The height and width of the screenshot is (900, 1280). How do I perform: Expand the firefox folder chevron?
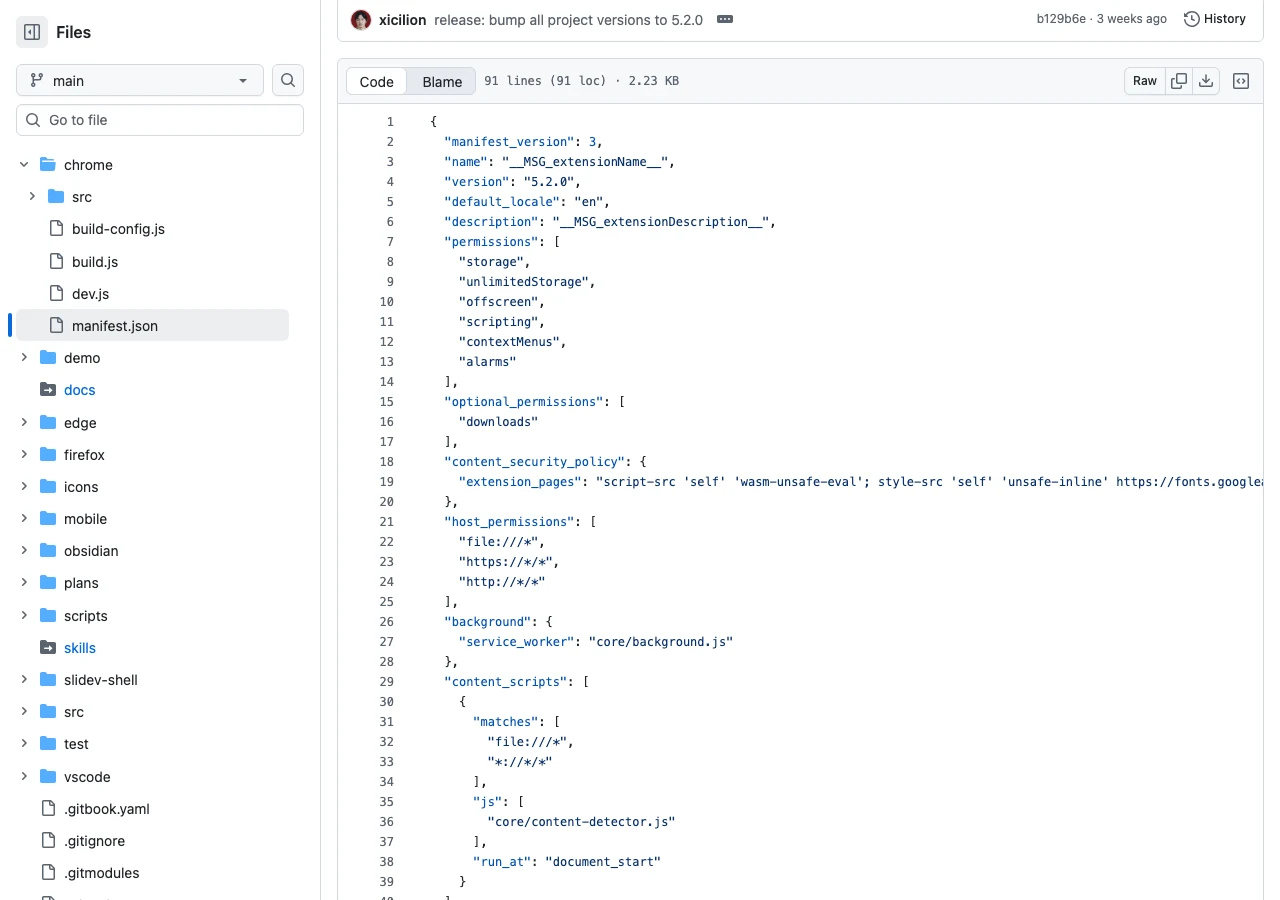click(24, 455)
